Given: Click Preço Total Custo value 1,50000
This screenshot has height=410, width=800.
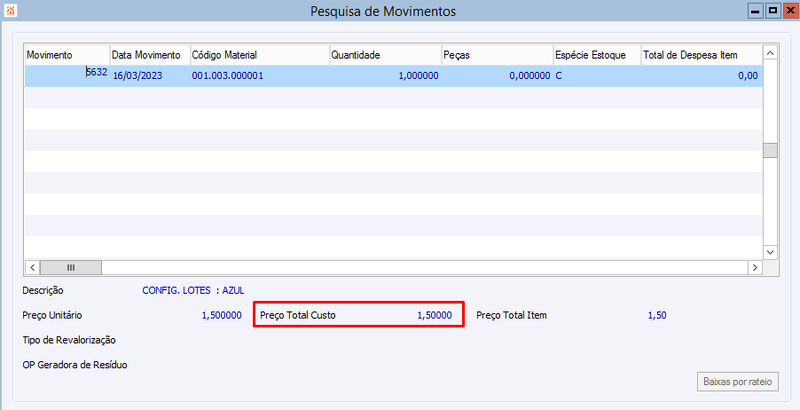Looking at the screenshot, I should (x=435, y=315).
